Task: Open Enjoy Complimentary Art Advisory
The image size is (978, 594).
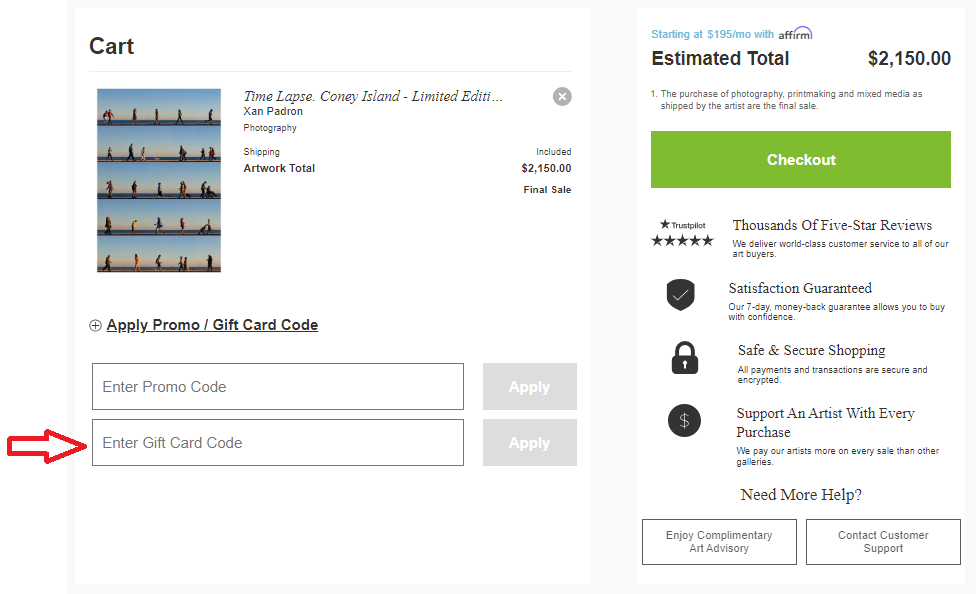Action: (719, 542)
